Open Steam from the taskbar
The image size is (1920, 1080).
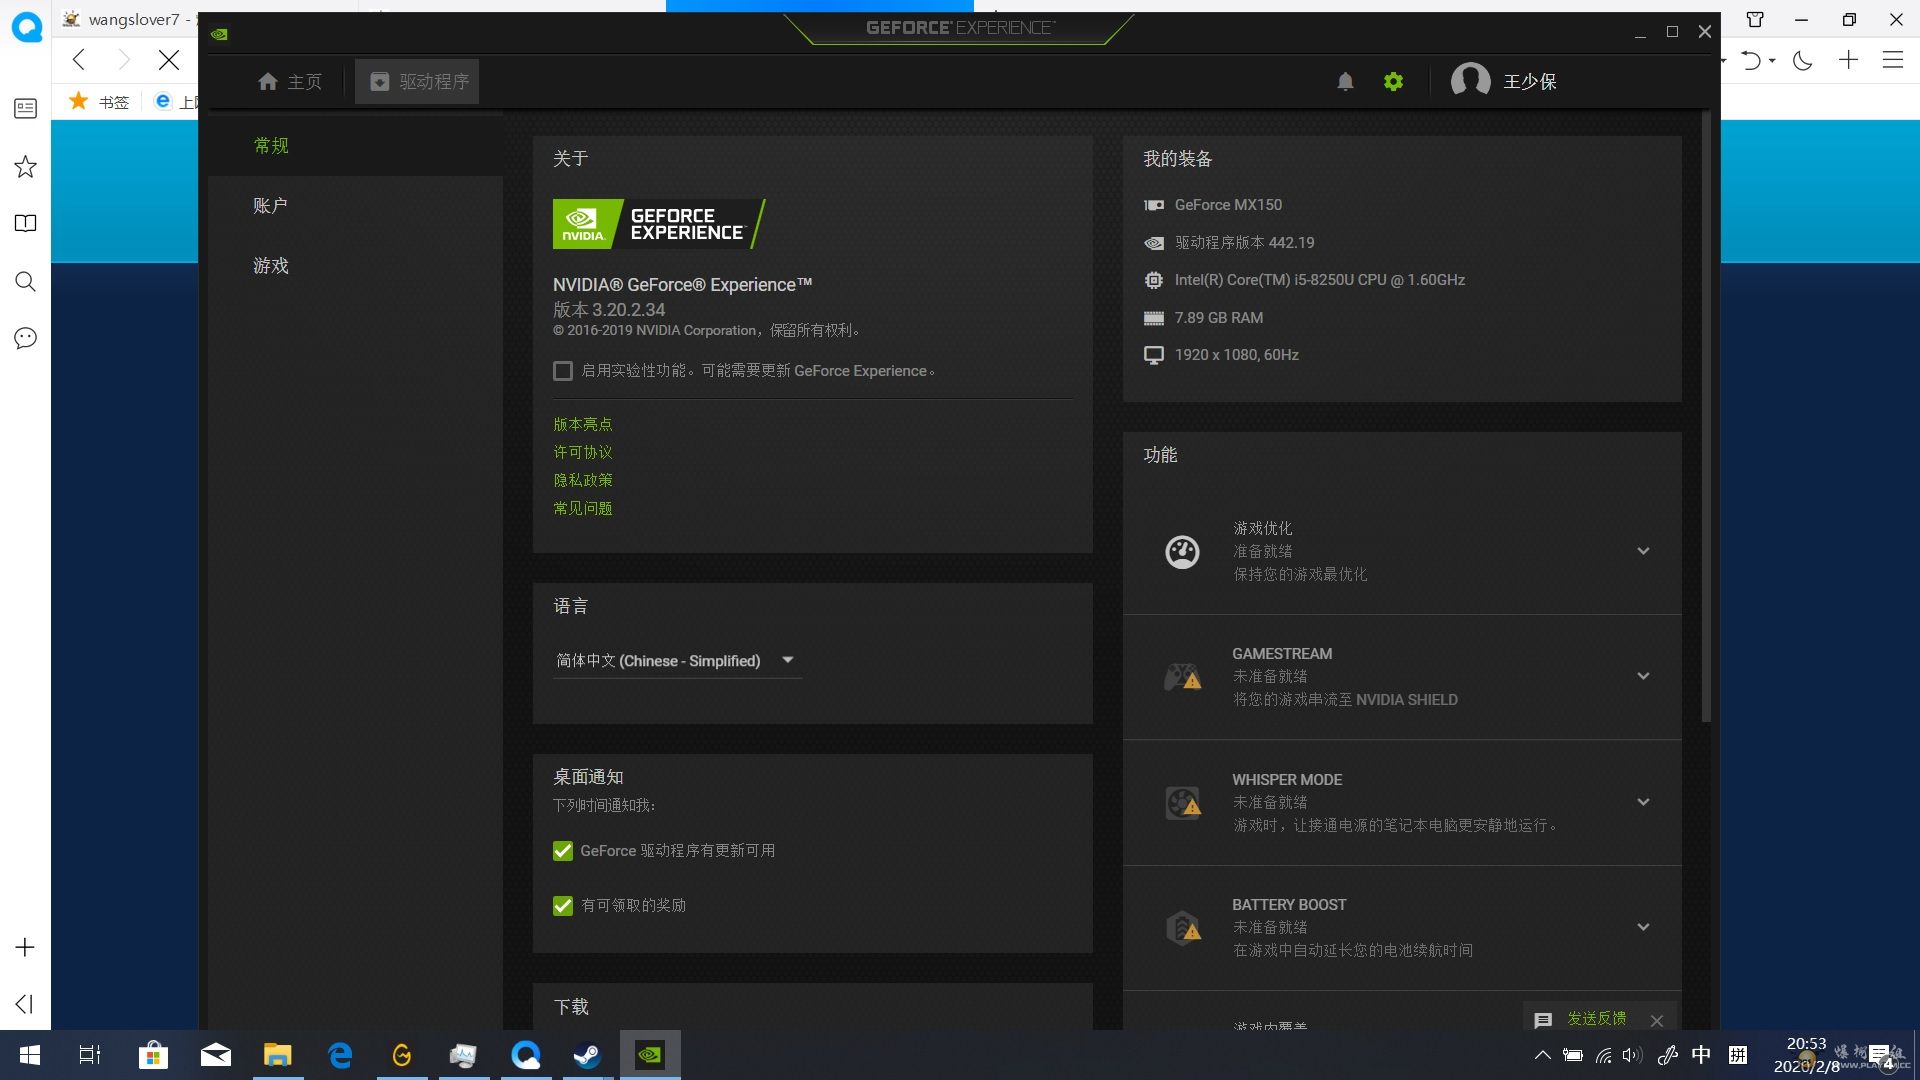click(587, 1055)
